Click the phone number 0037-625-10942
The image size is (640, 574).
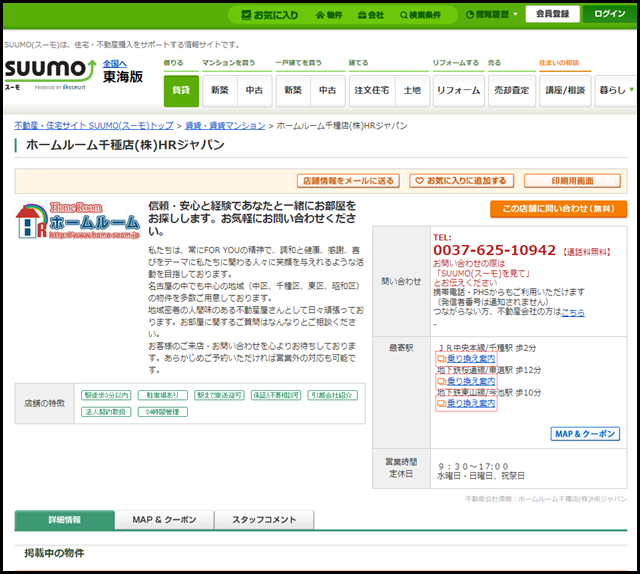pos(494,250)
